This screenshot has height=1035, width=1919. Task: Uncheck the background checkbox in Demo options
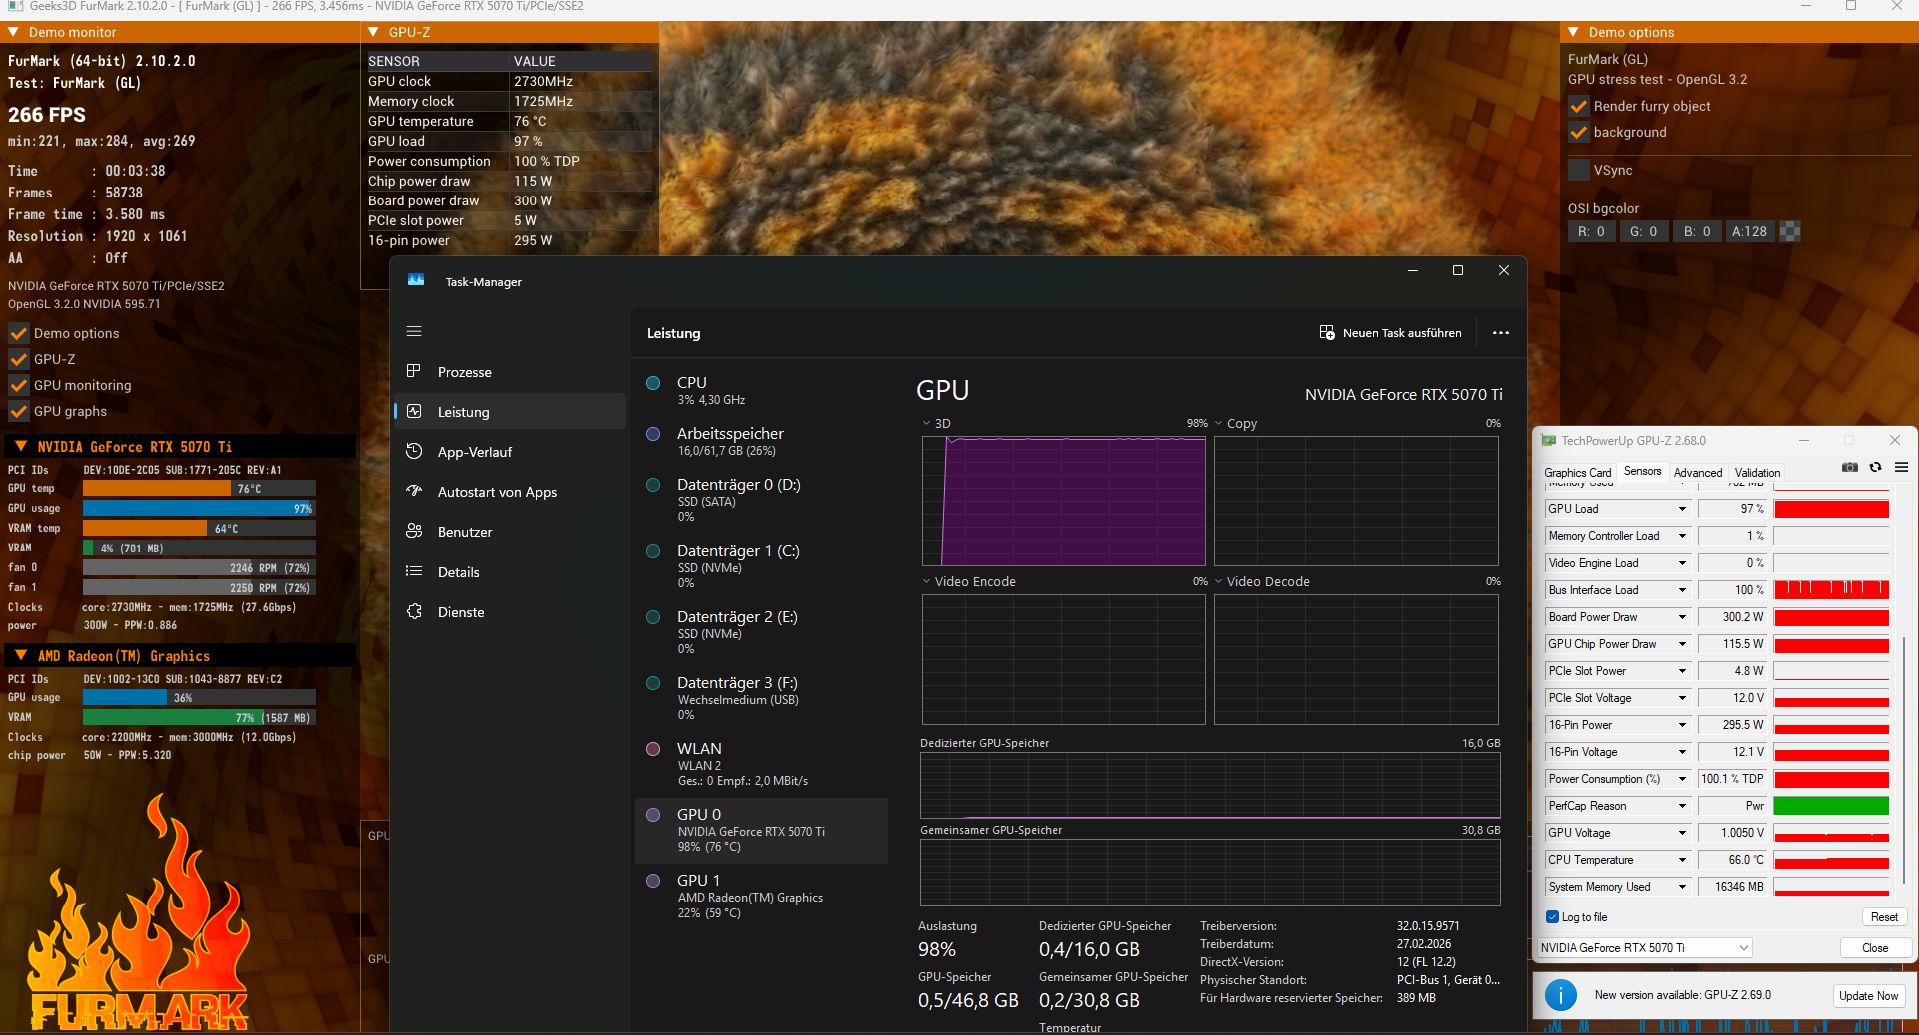(1579, 132)
